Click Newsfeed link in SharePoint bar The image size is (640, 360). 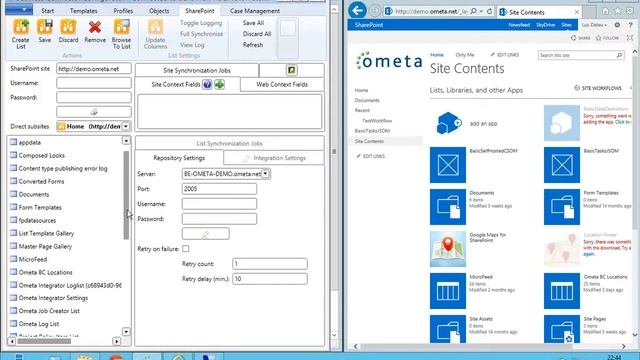coord(519,25)
